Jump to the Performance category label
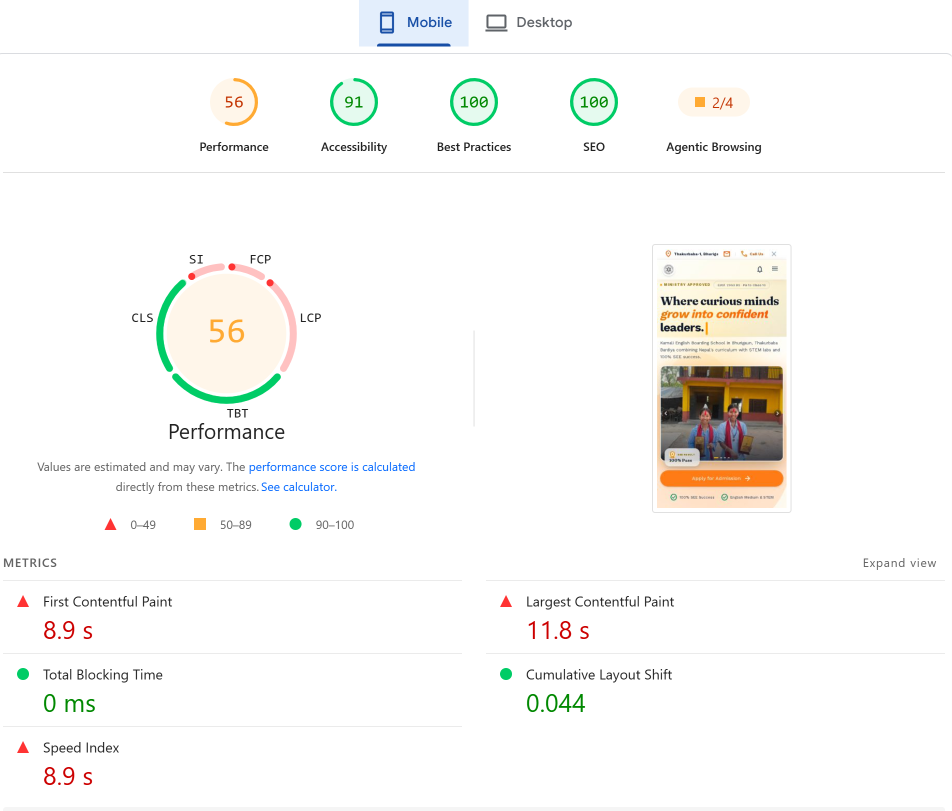Viewport: 952px width, 811px height. [234, 147]
